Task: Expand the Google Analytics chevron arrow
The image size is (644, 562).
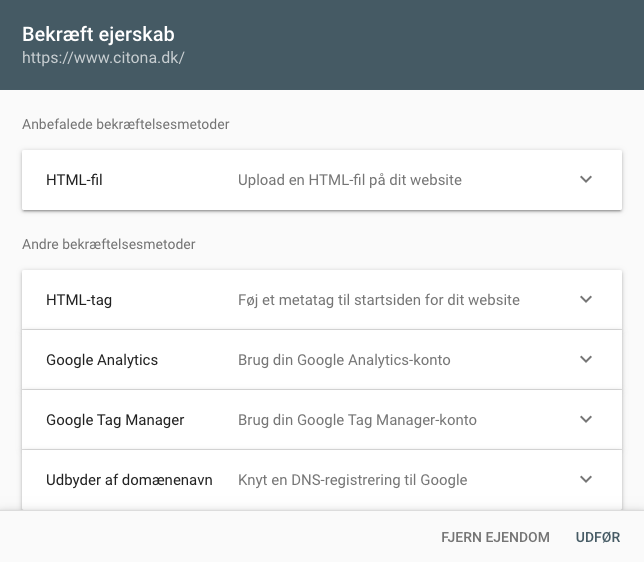Action: pos(586,359)
